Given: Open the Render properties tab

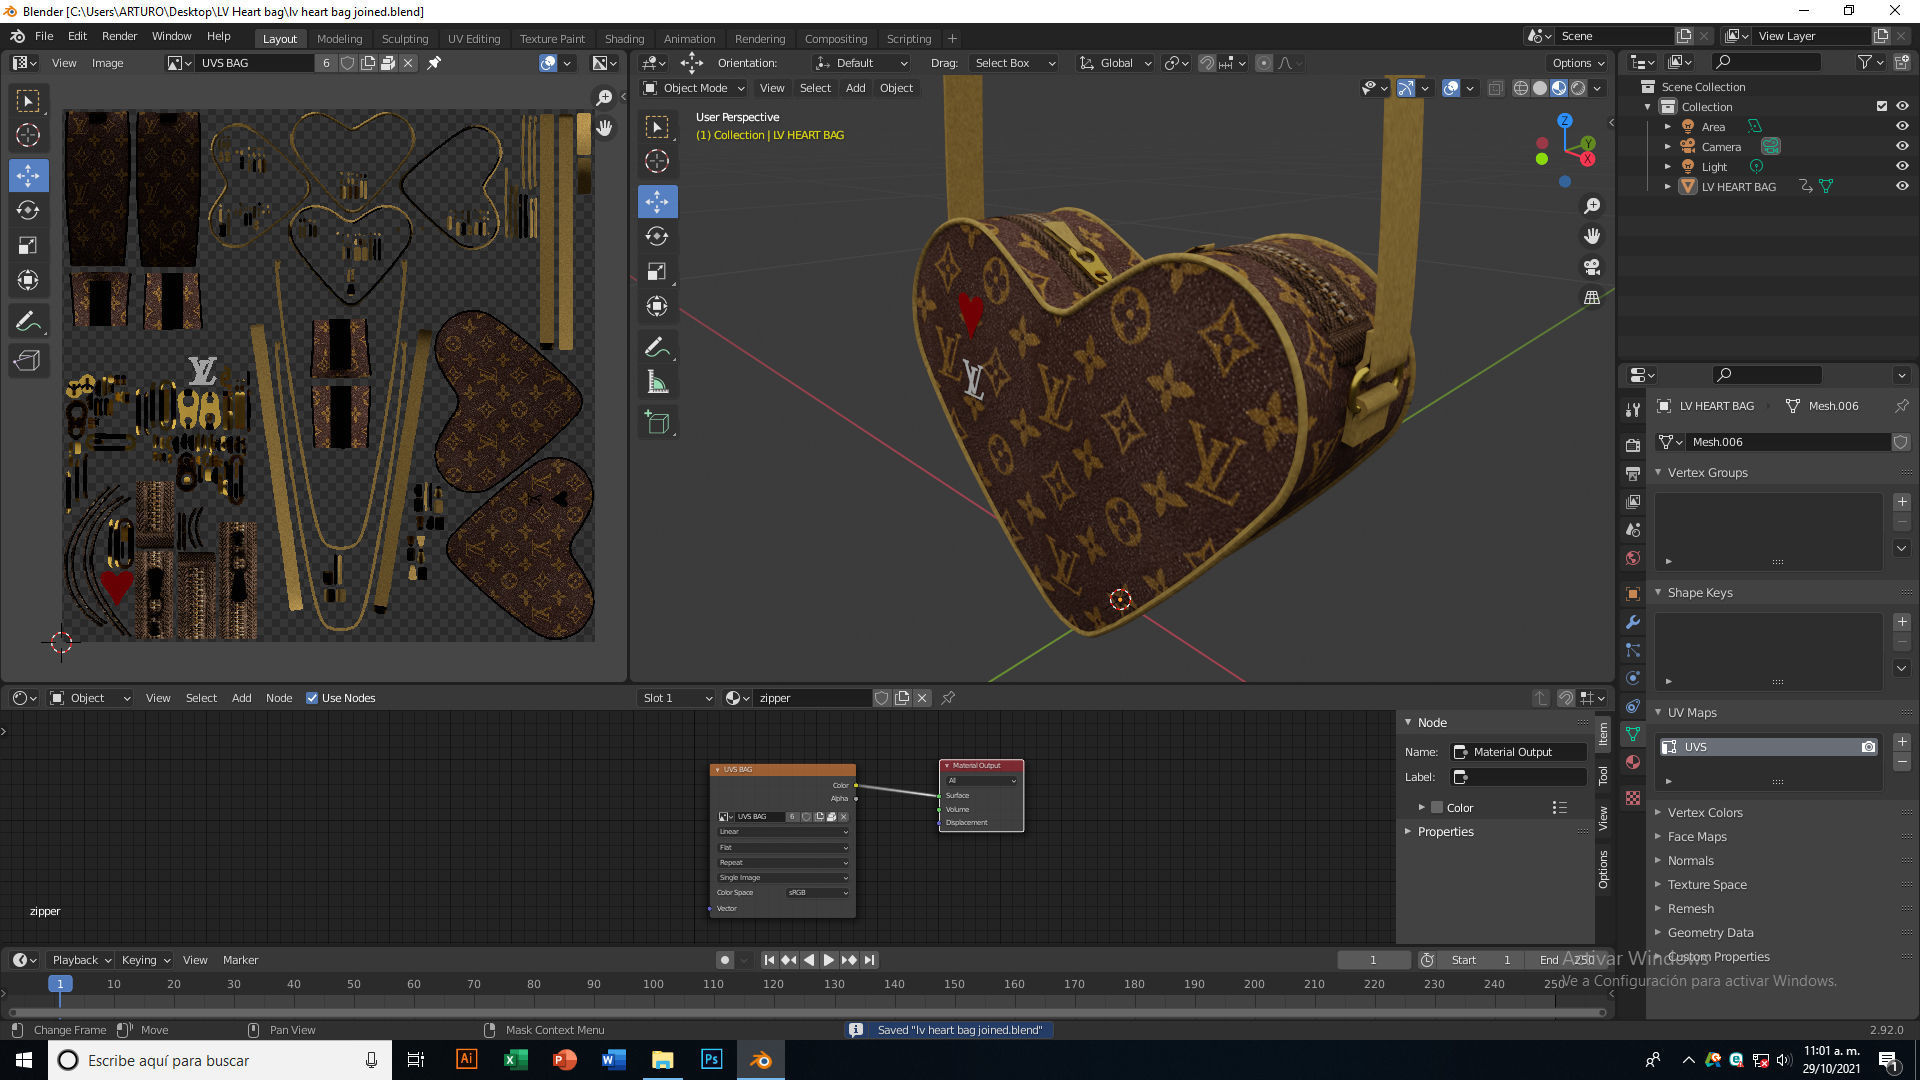Looking at the screenshot, I should click(x=1633, y=445).
